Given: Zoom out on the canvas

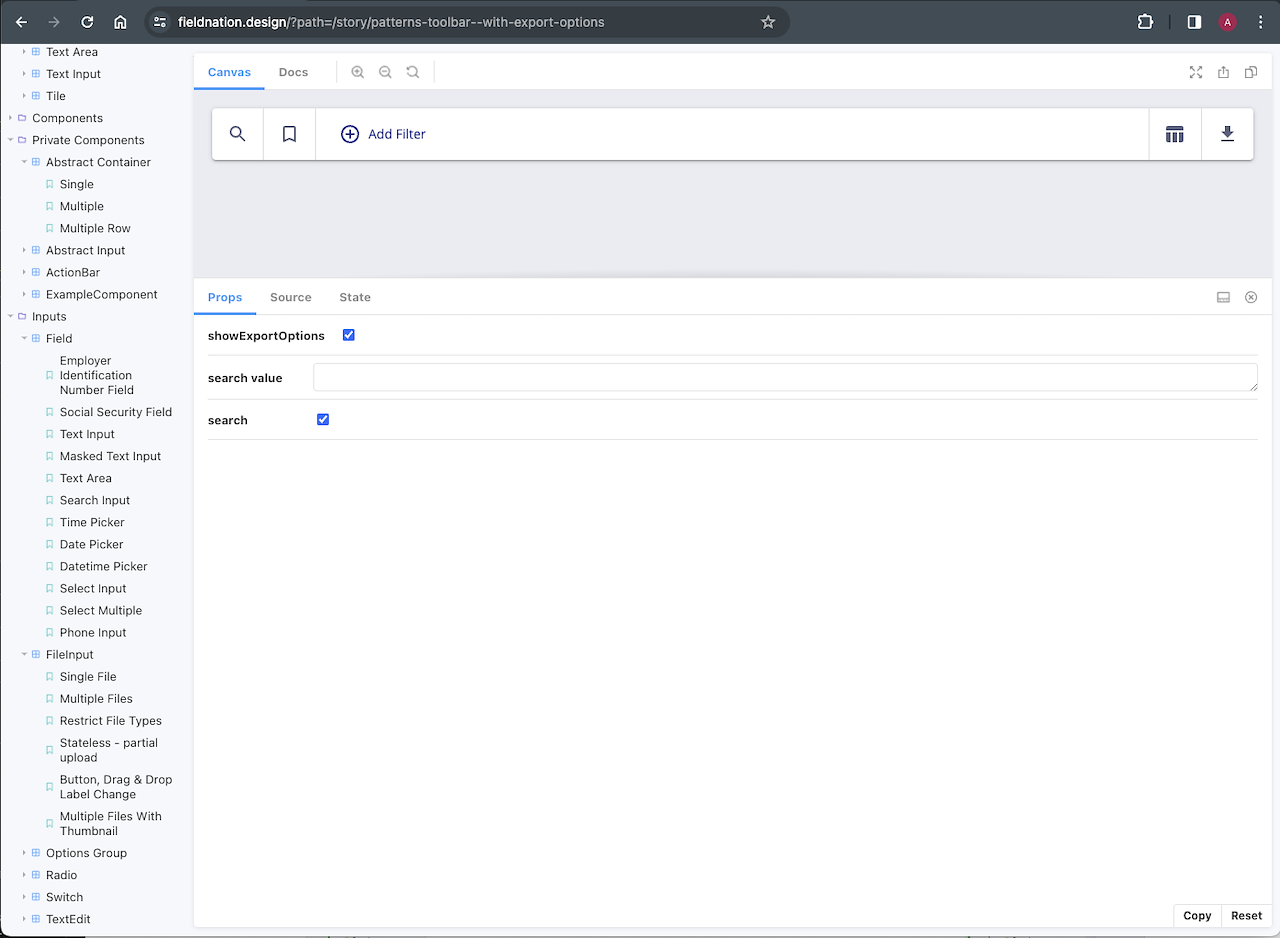Looking at the screenshot, I should click(x=385, y=72).
